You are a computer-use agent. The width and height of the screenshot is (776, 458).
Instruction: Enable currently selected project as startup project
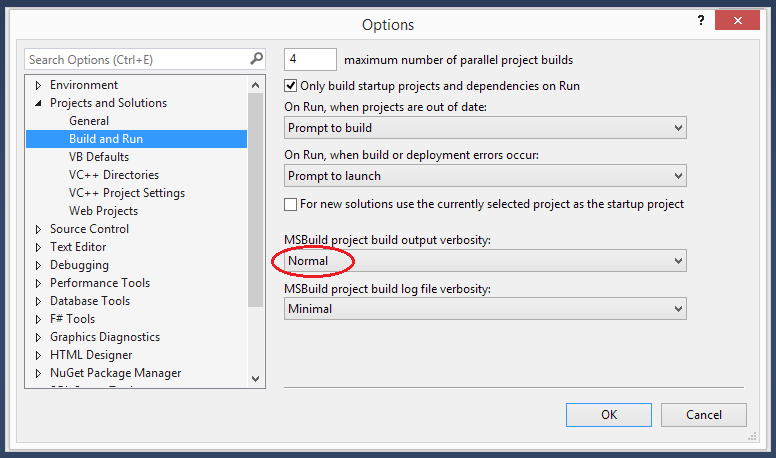pyautogui.click(x=292, y=204)
